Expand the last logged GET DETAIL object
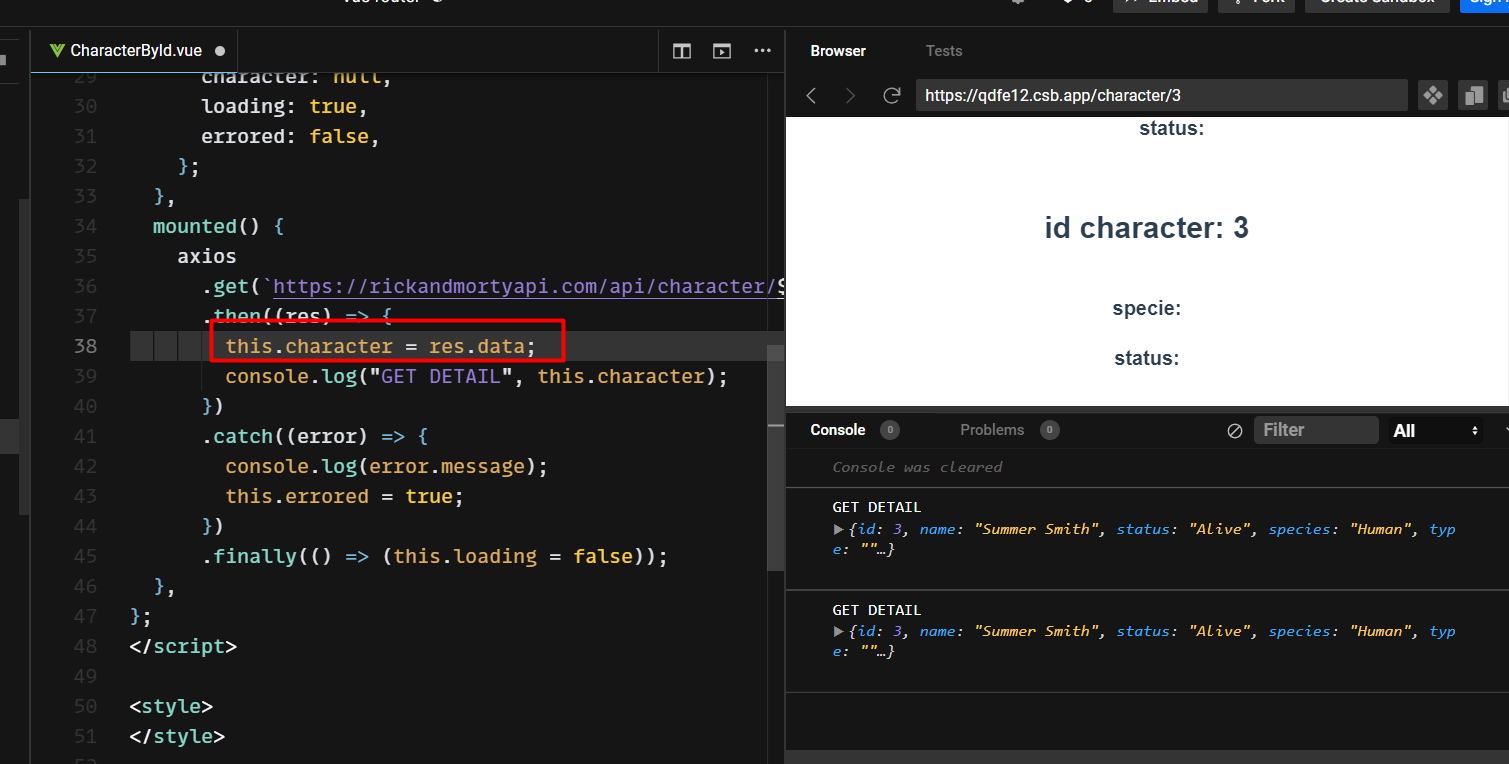The height and width of the screenshot is (764, 1509). [838, 631]
